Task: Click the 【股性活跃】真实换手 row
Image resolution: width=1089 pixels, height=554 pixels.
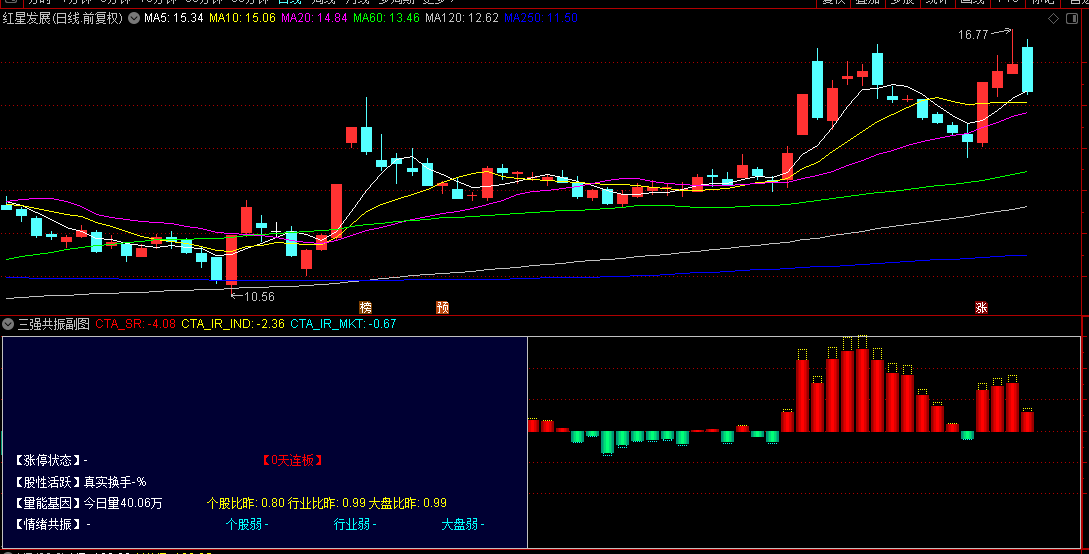Action: click(80, 482)
